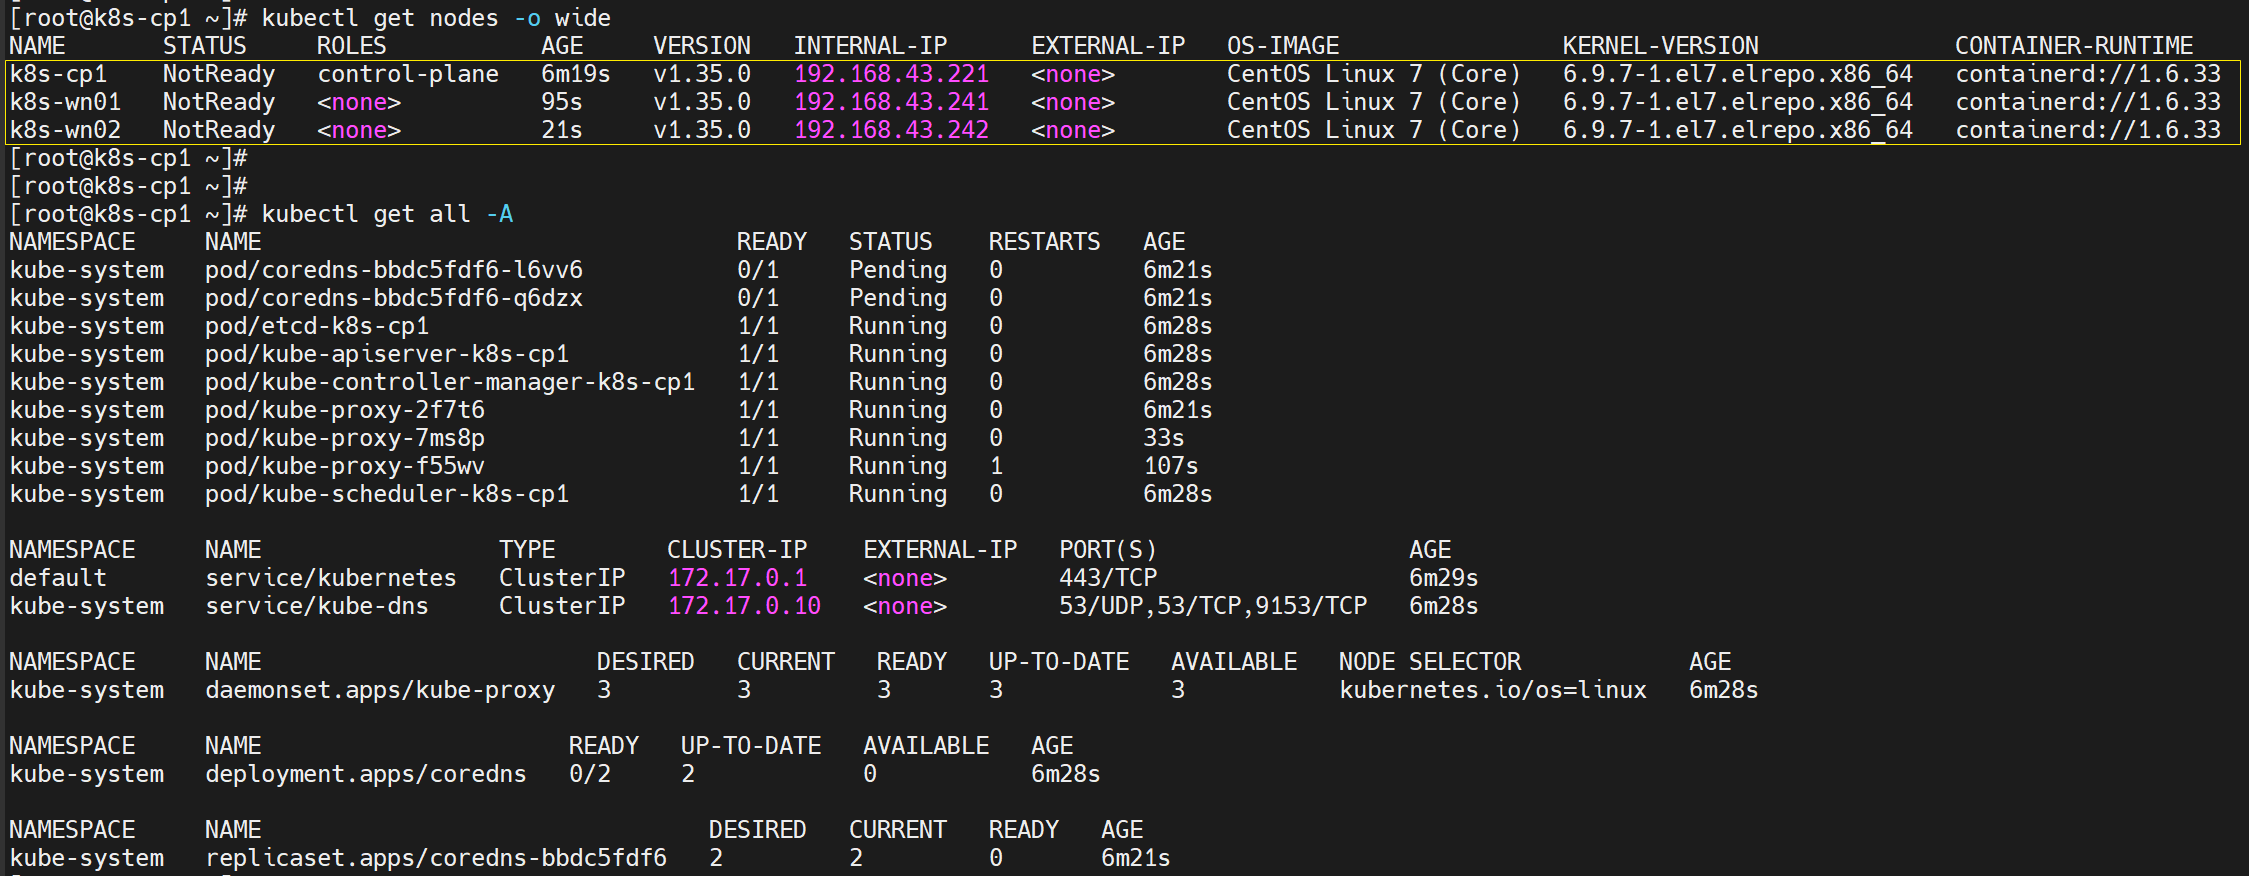This screenshot has width=2249, height=876.
Task: Select internal IP 192.168.43.241
Action: coord(891,102)
